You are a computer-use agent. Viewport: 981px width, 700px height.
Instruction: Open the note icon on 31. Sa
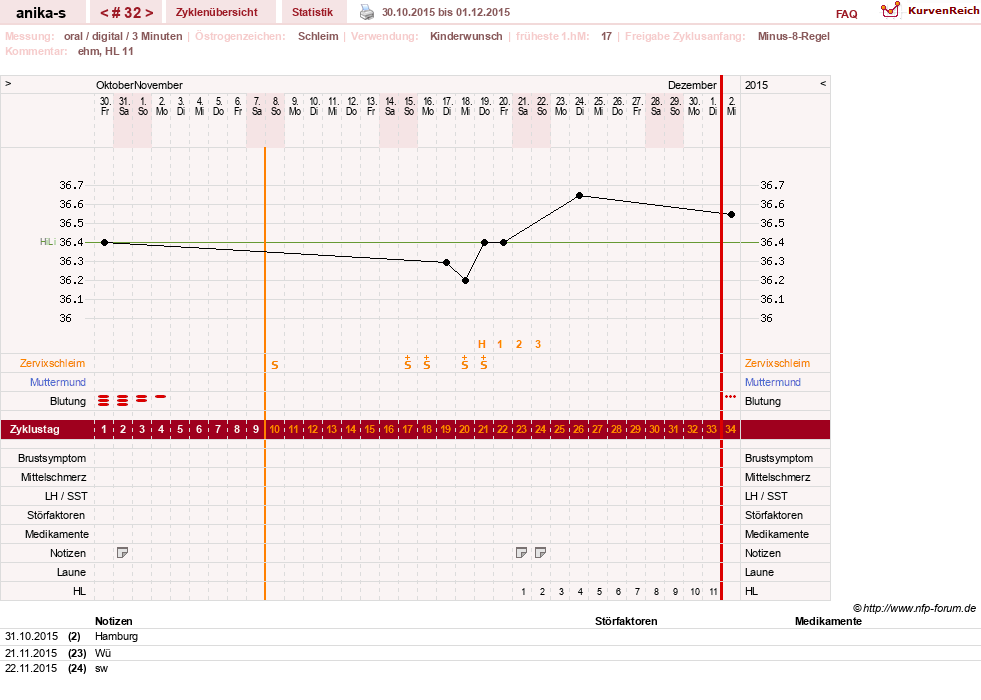point(123,553)
